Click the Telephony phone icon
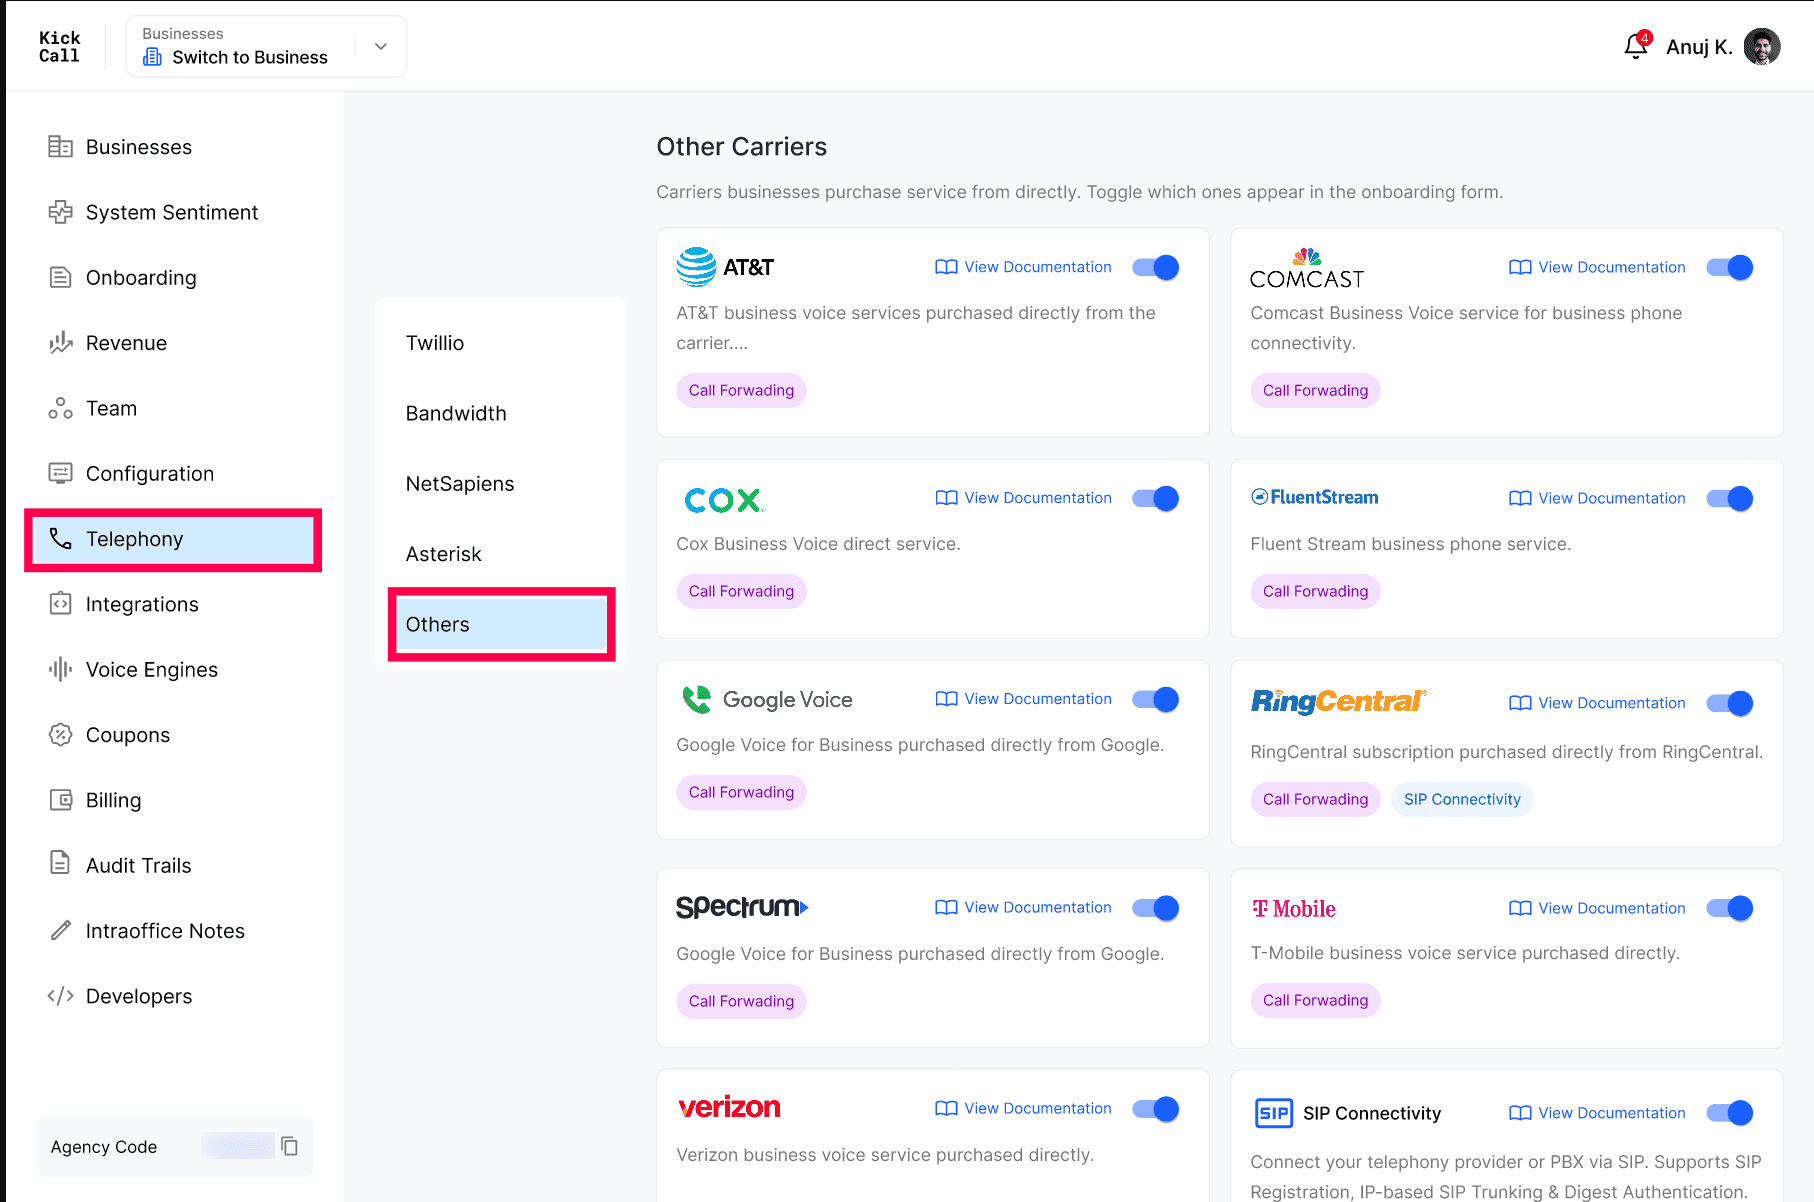The height and width of the screenshot is (1202, 1814). 60,539
